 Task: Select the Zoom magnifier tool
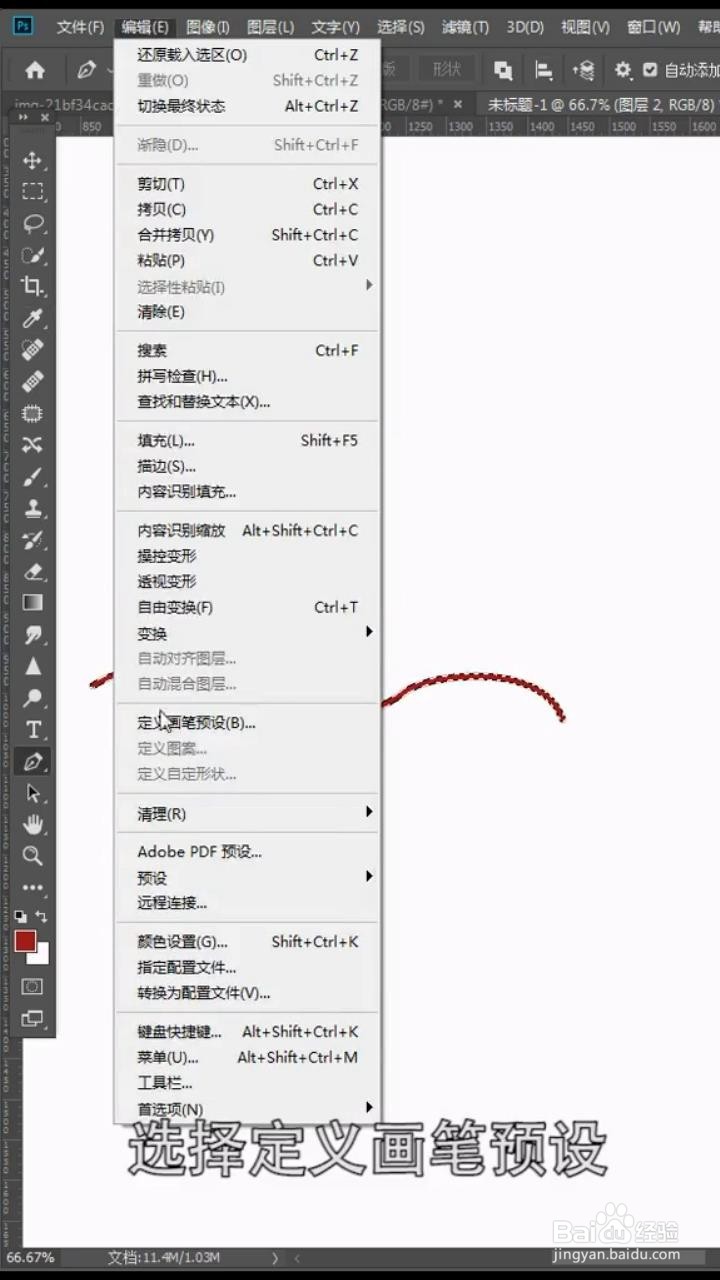coord(33,856)
